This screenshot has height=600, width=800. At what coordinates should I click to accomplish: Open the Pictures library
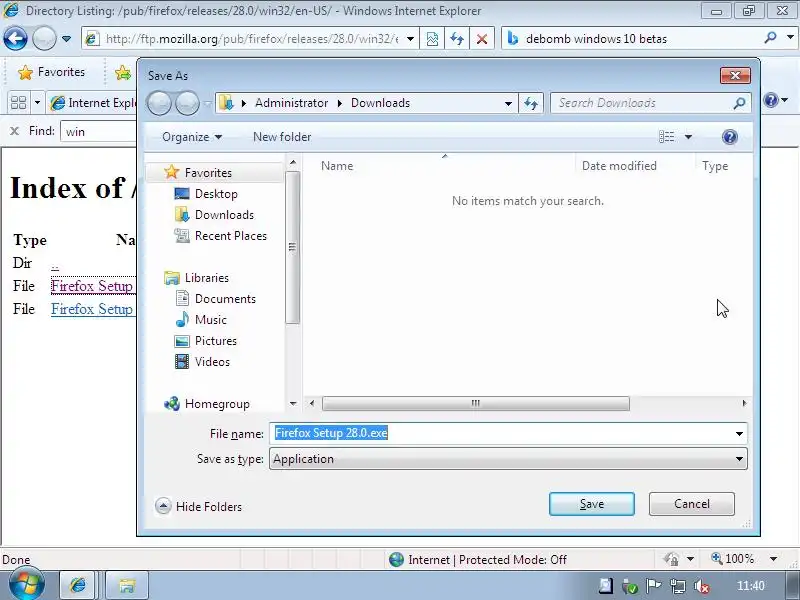point(216,341)
